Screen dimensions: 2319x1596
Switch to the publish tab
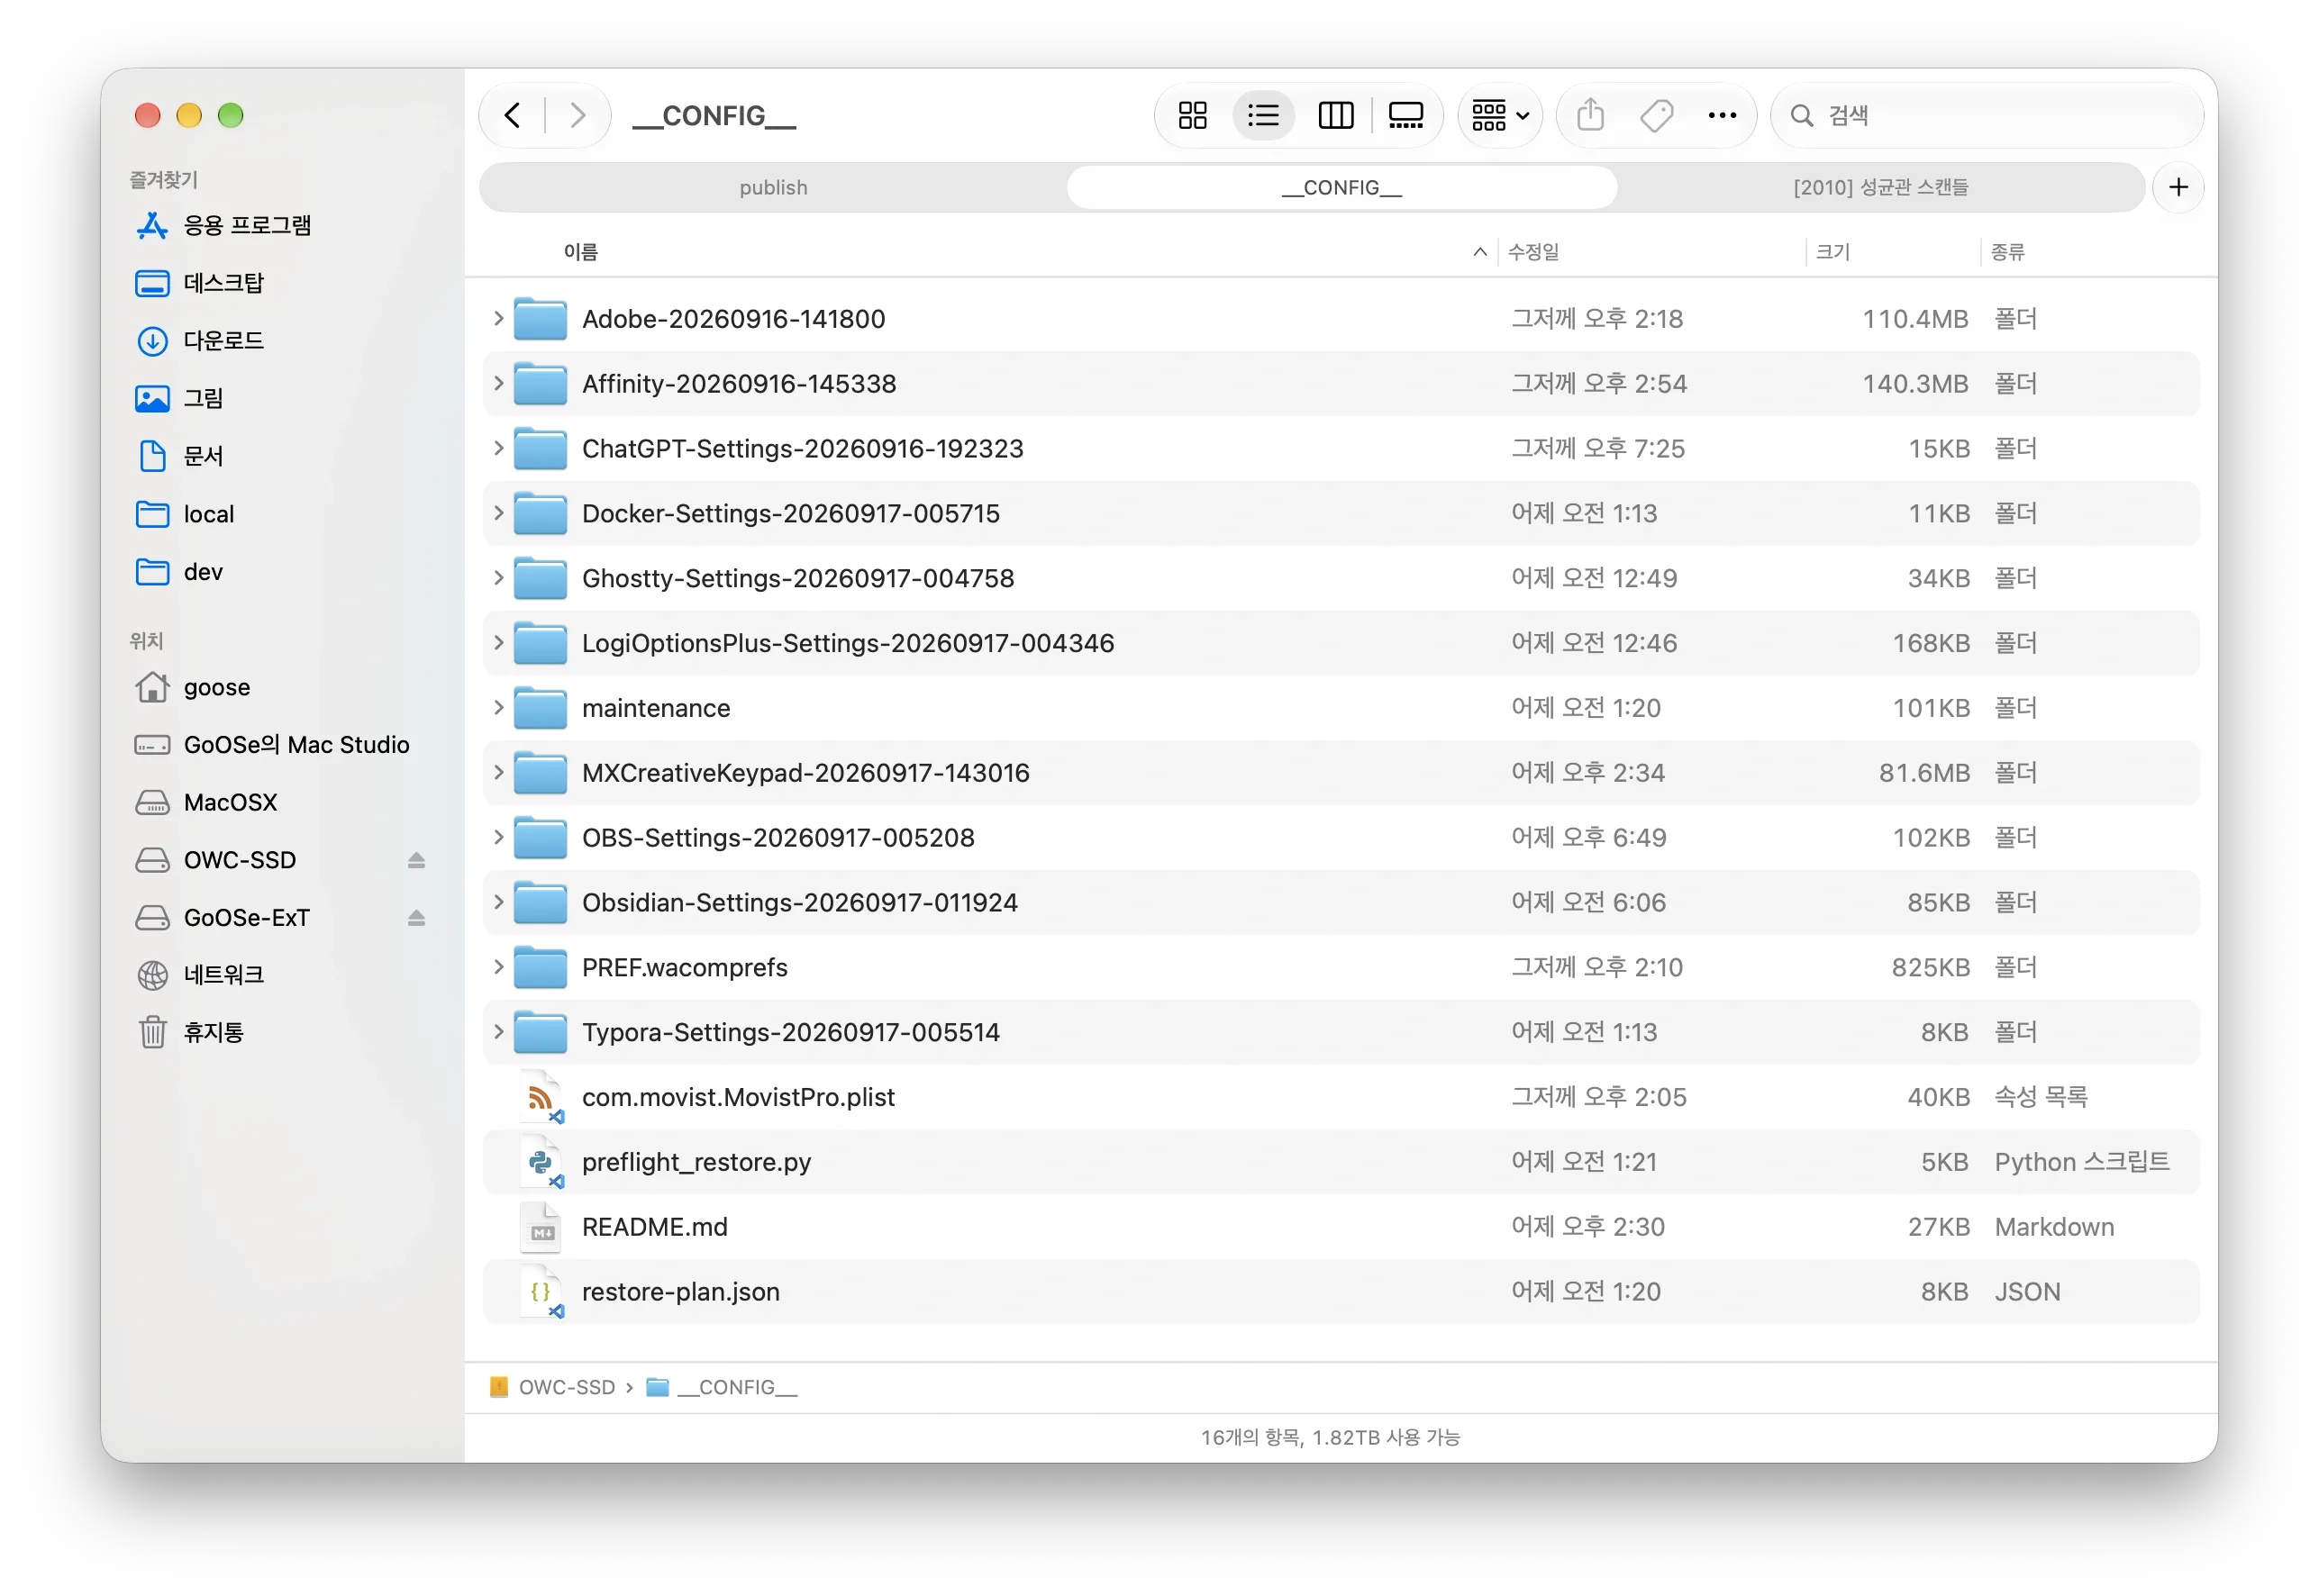(773, 188)
